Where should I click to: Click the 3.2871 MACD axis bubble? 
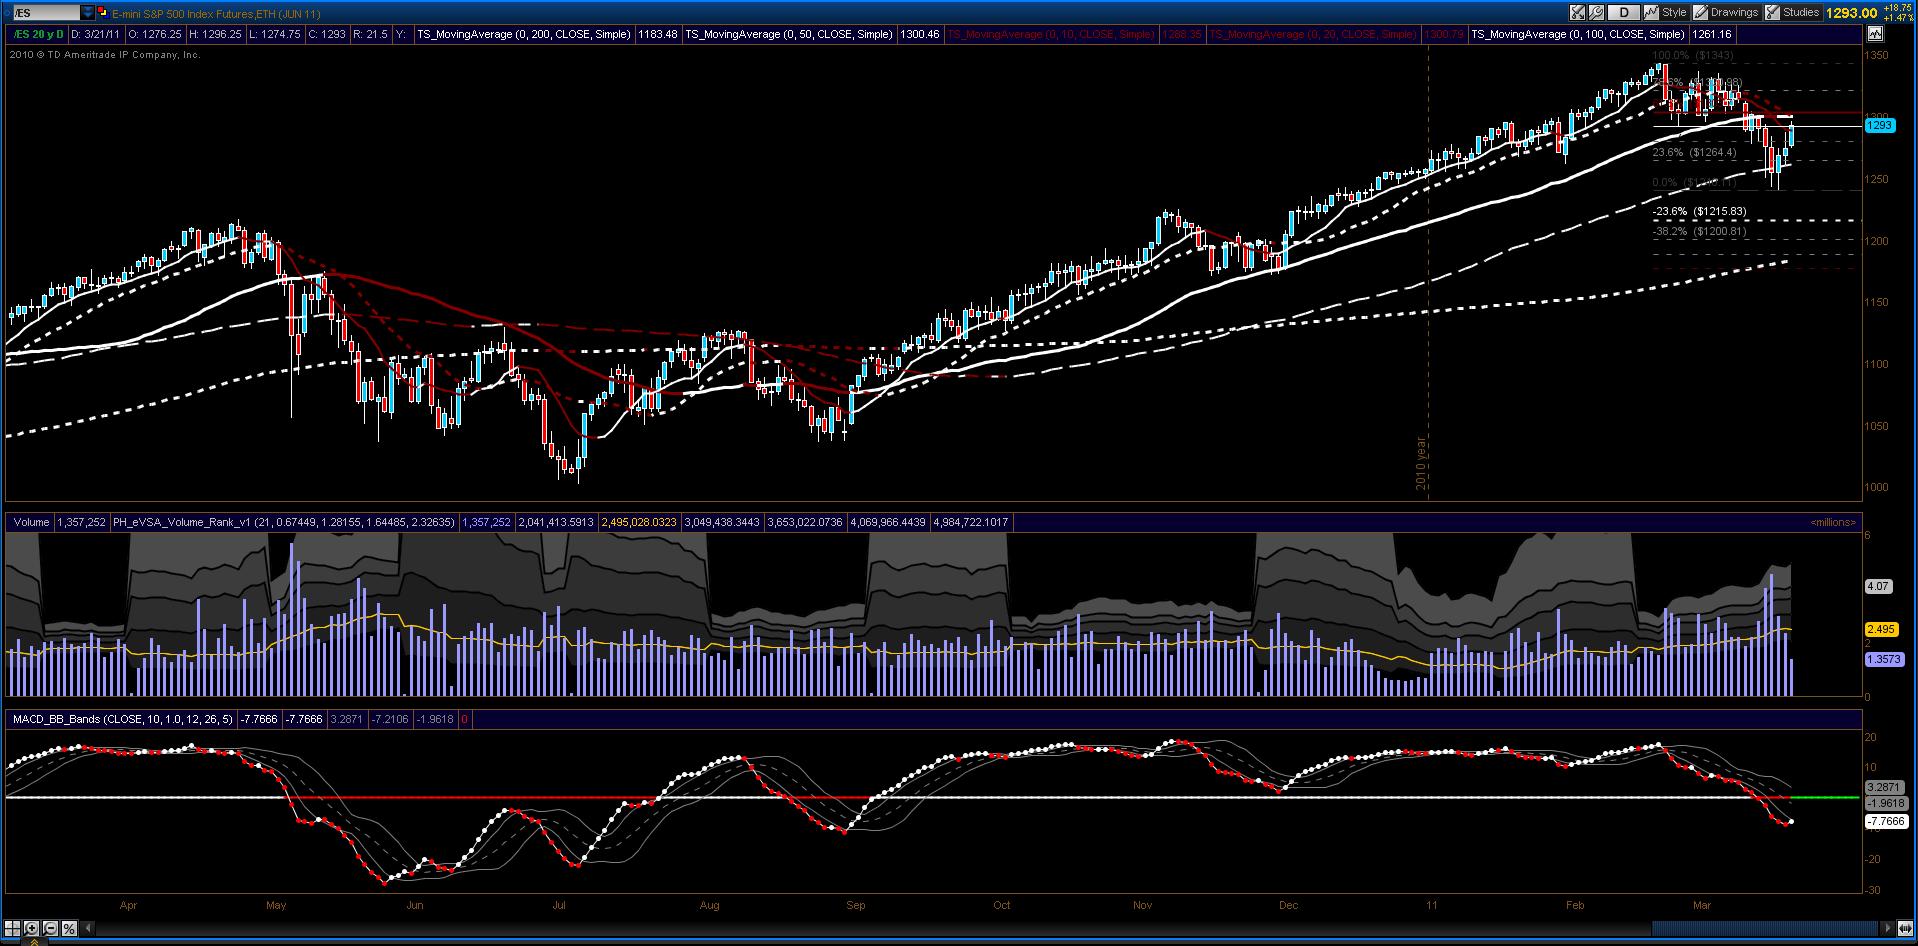1883,788
